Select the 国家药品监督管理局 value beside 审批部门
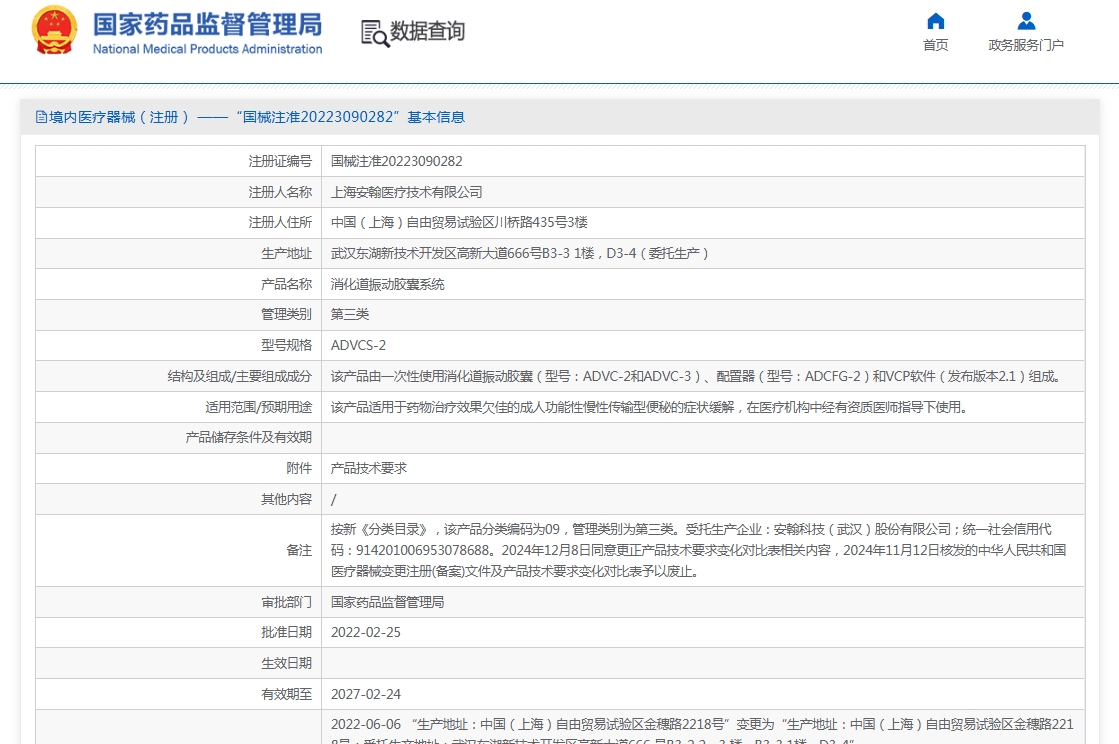 tap(388, 603)
